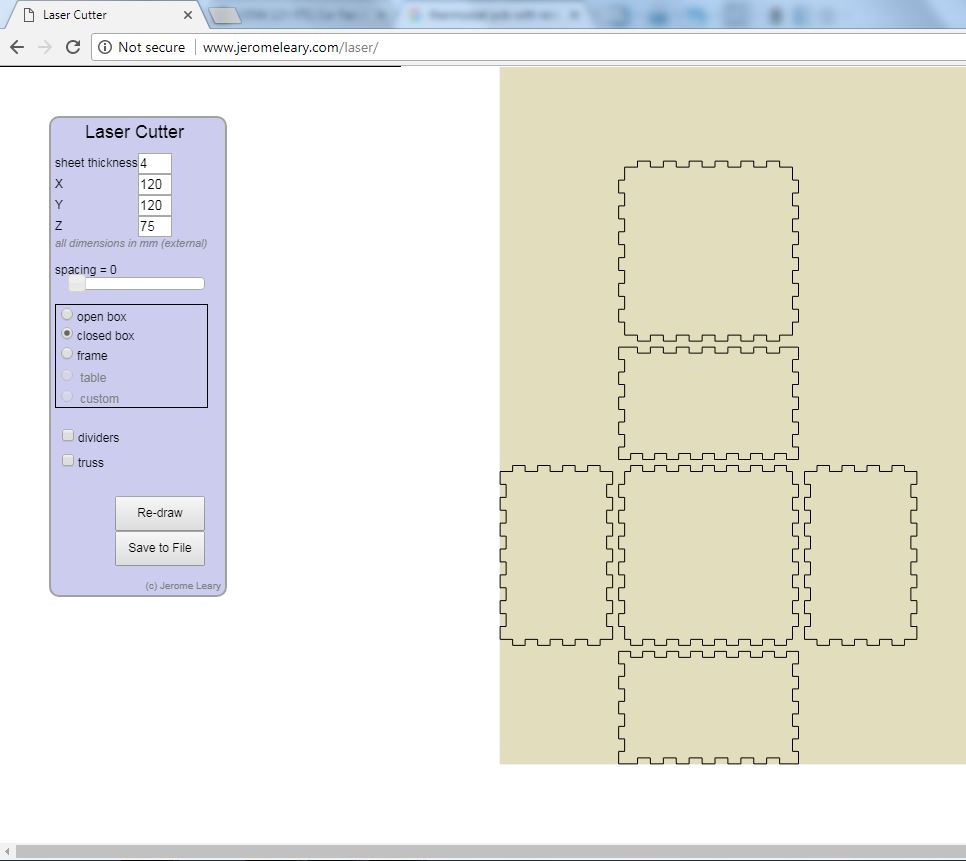Select the frame radio button
This screenshot has width=966, height=861.
click(67, 353)
